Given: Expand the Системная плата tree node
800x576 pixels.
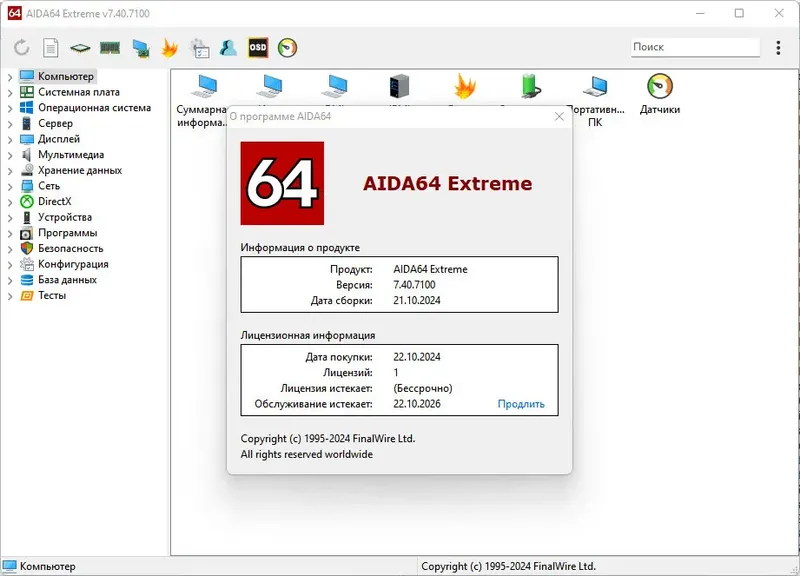Looking at the screenshot, I should [x=10, y=93].
